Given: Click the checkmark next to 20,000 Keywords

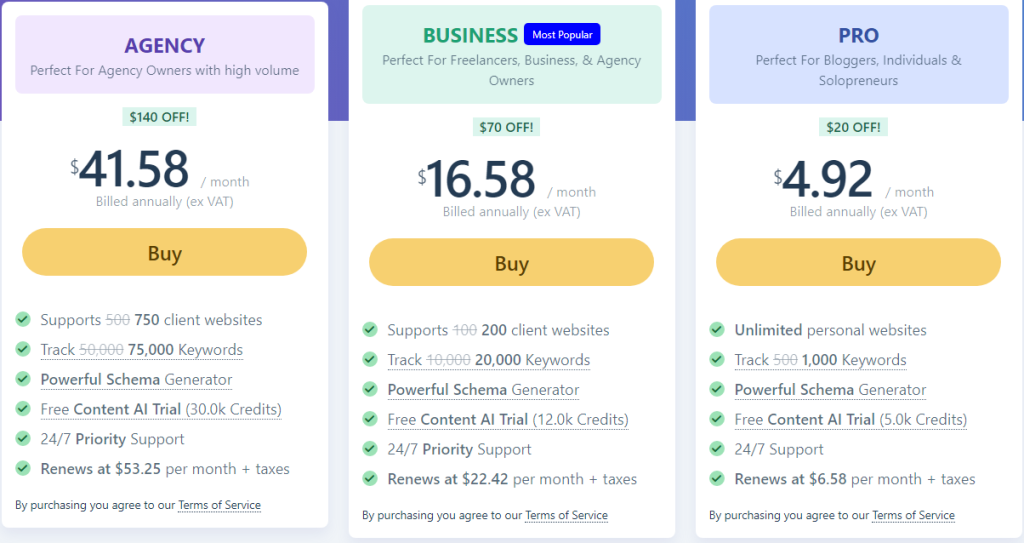Looking at the screenshot, I should pos(370,360).
